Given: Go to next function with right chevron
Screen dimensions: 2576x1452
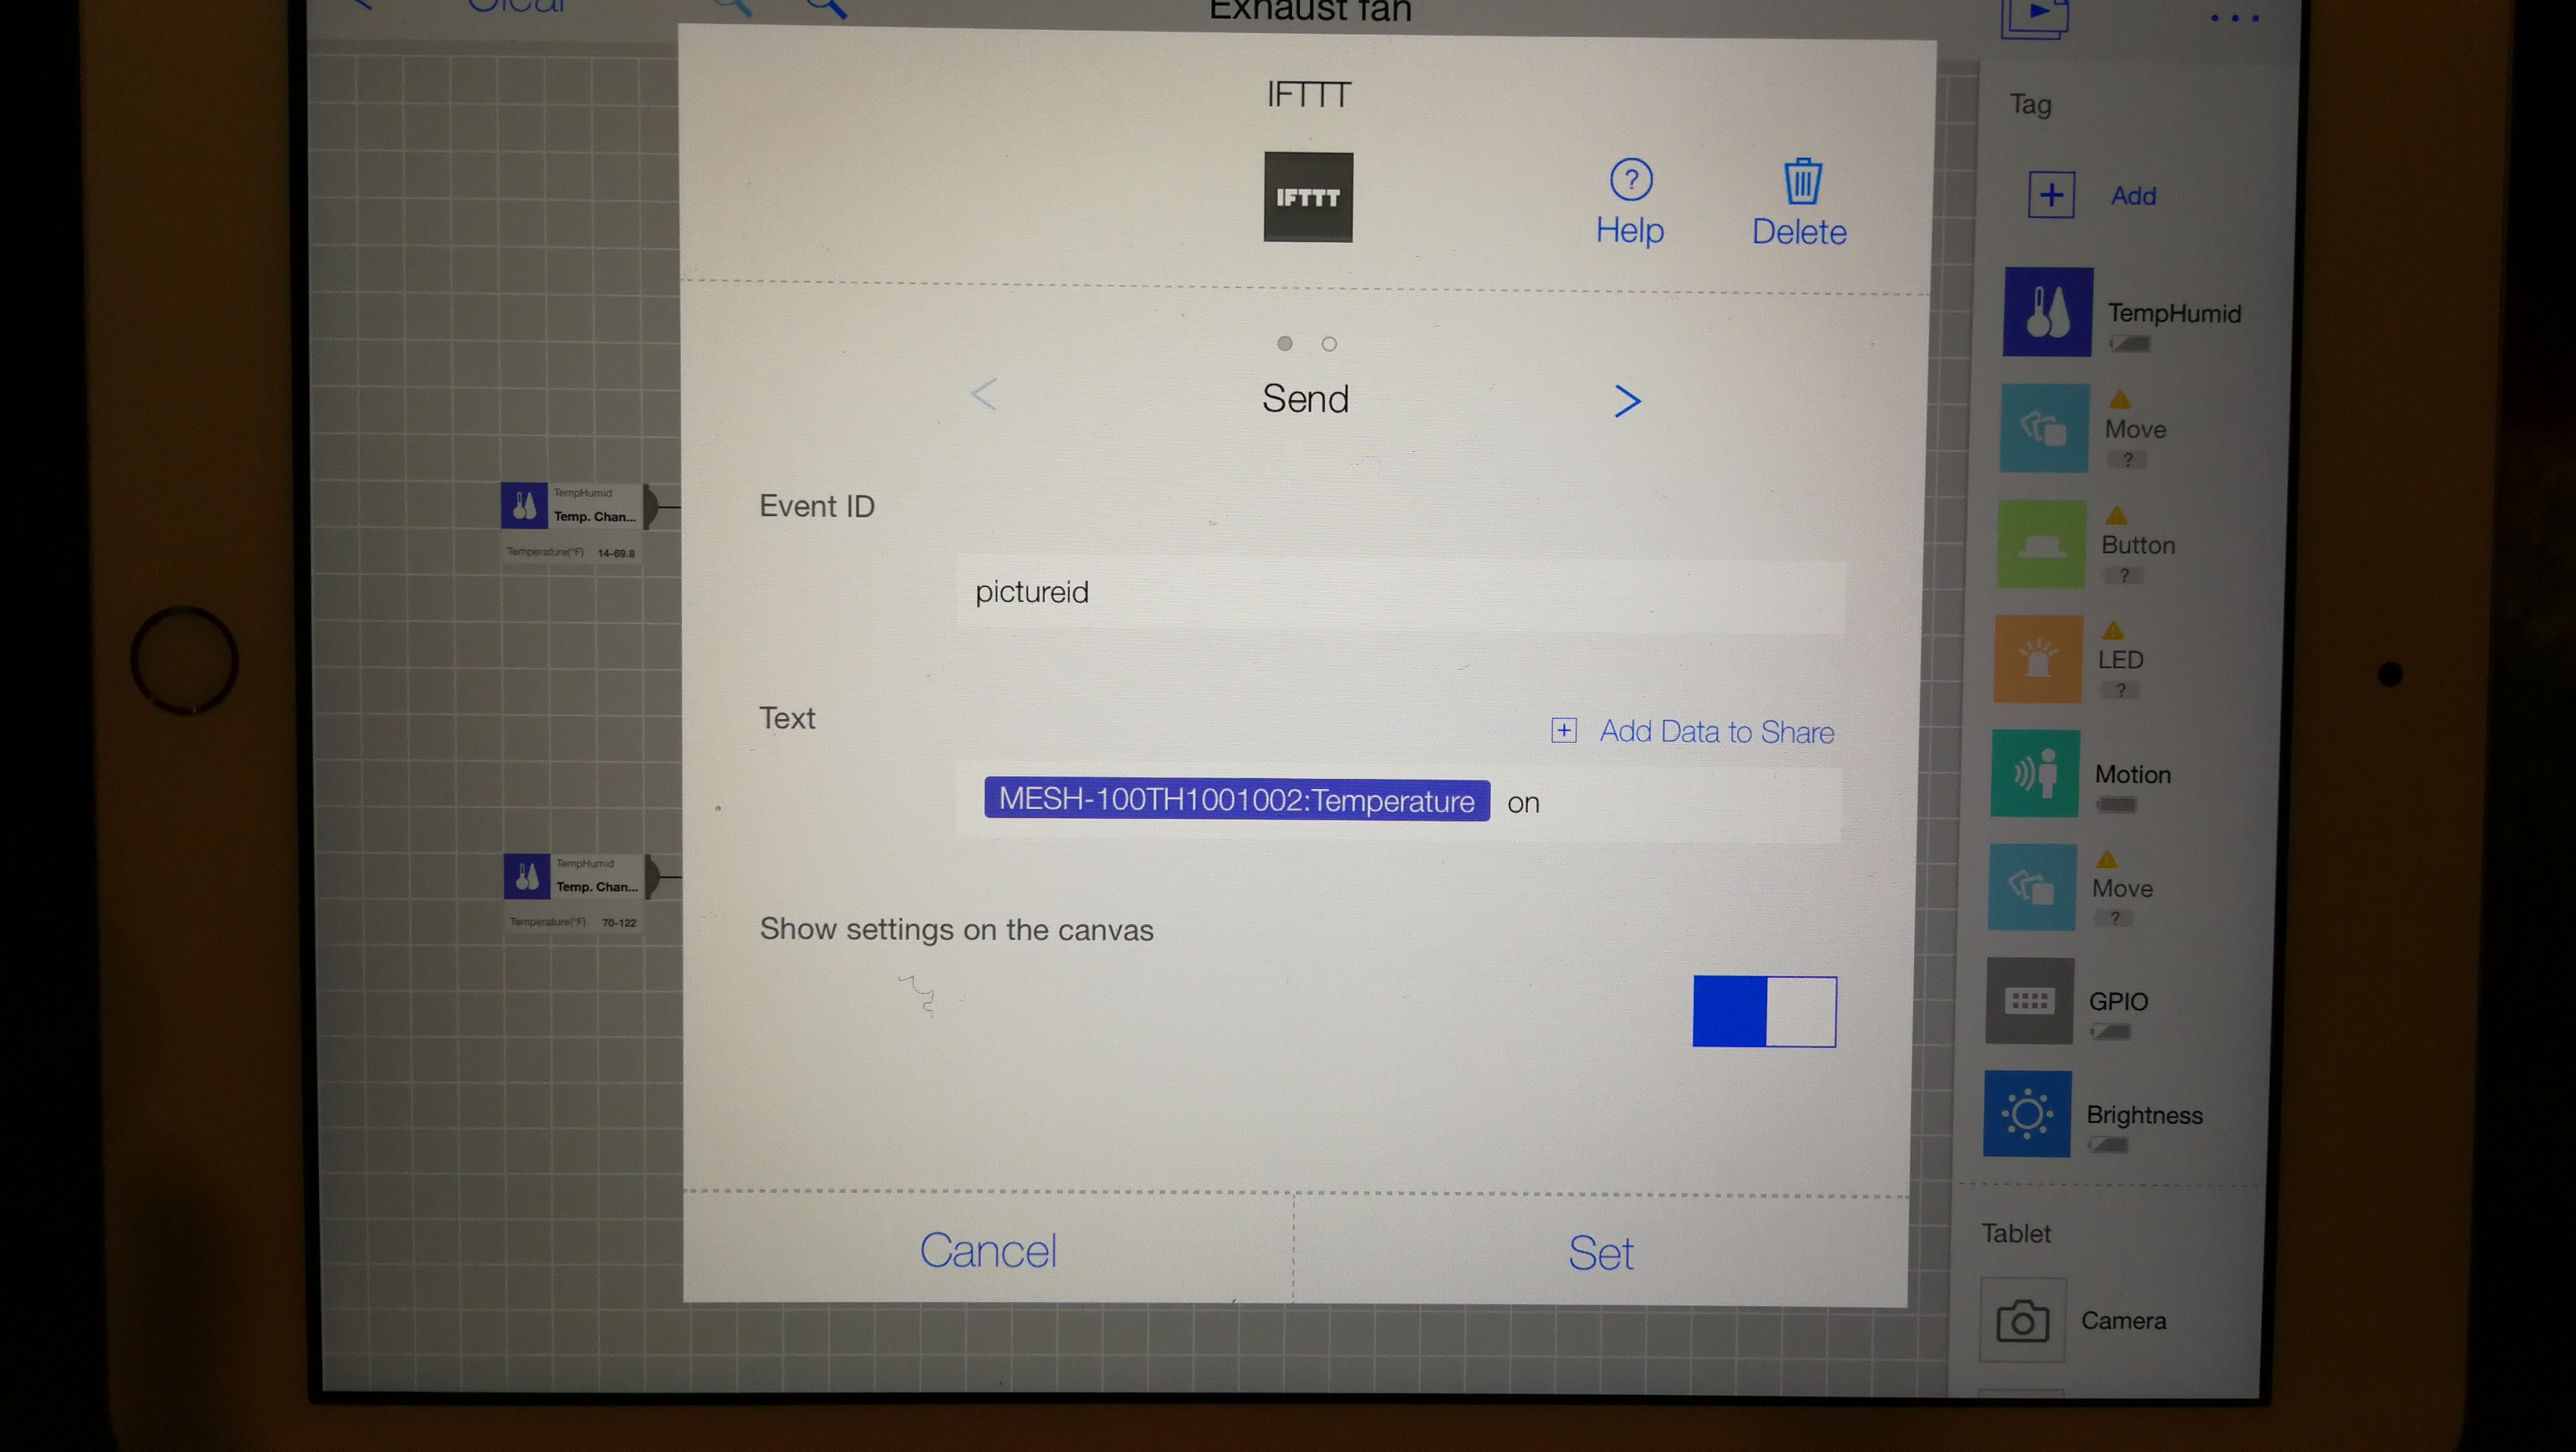Looking at the screenshot, I should (1627, 401).
